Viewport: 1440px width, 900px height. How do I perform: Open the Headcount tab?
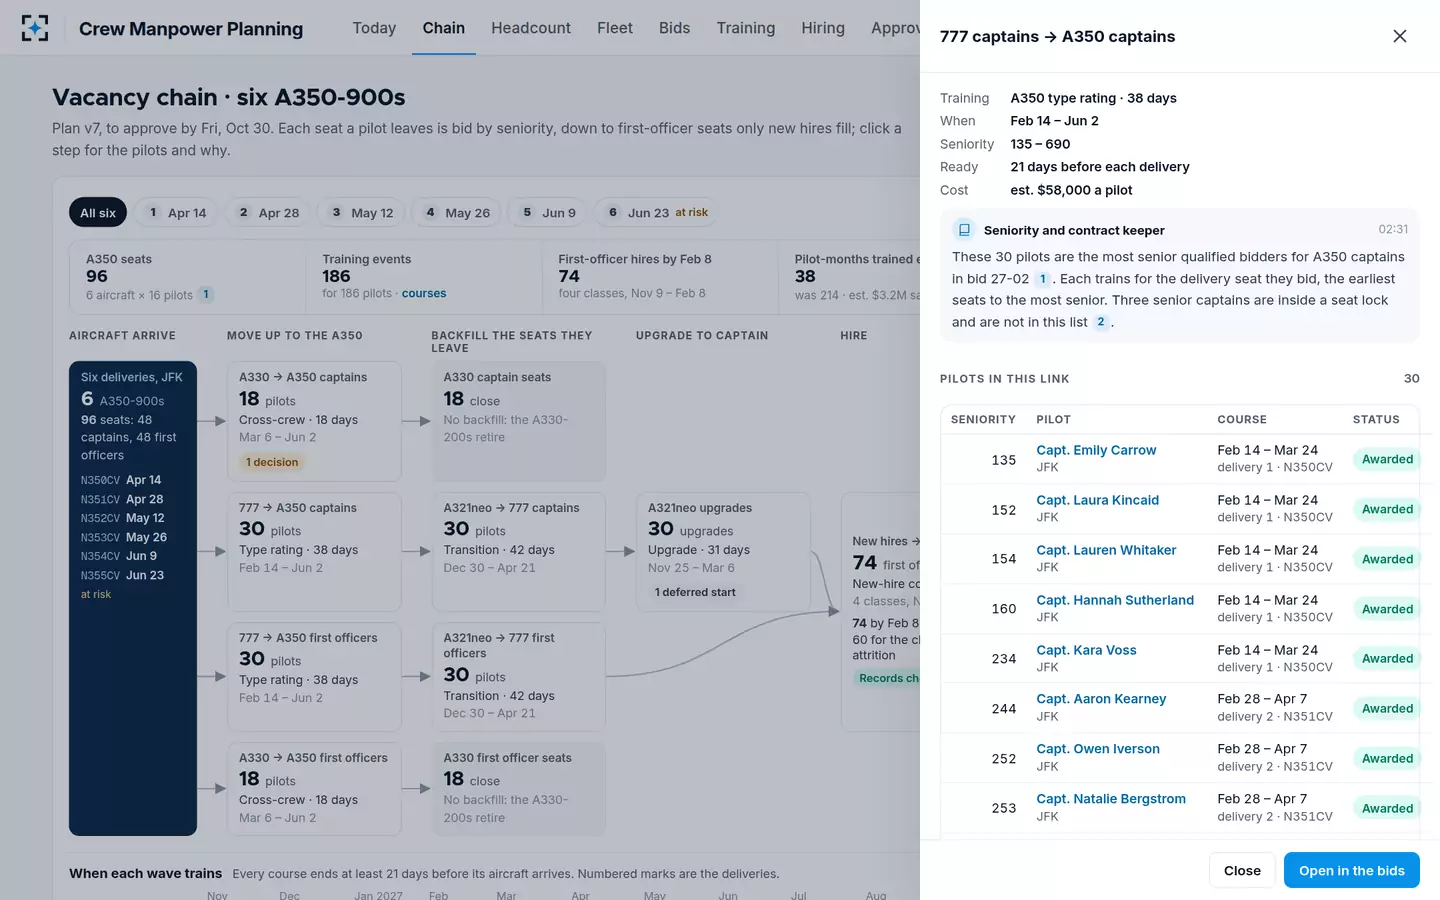click(531, 28)
